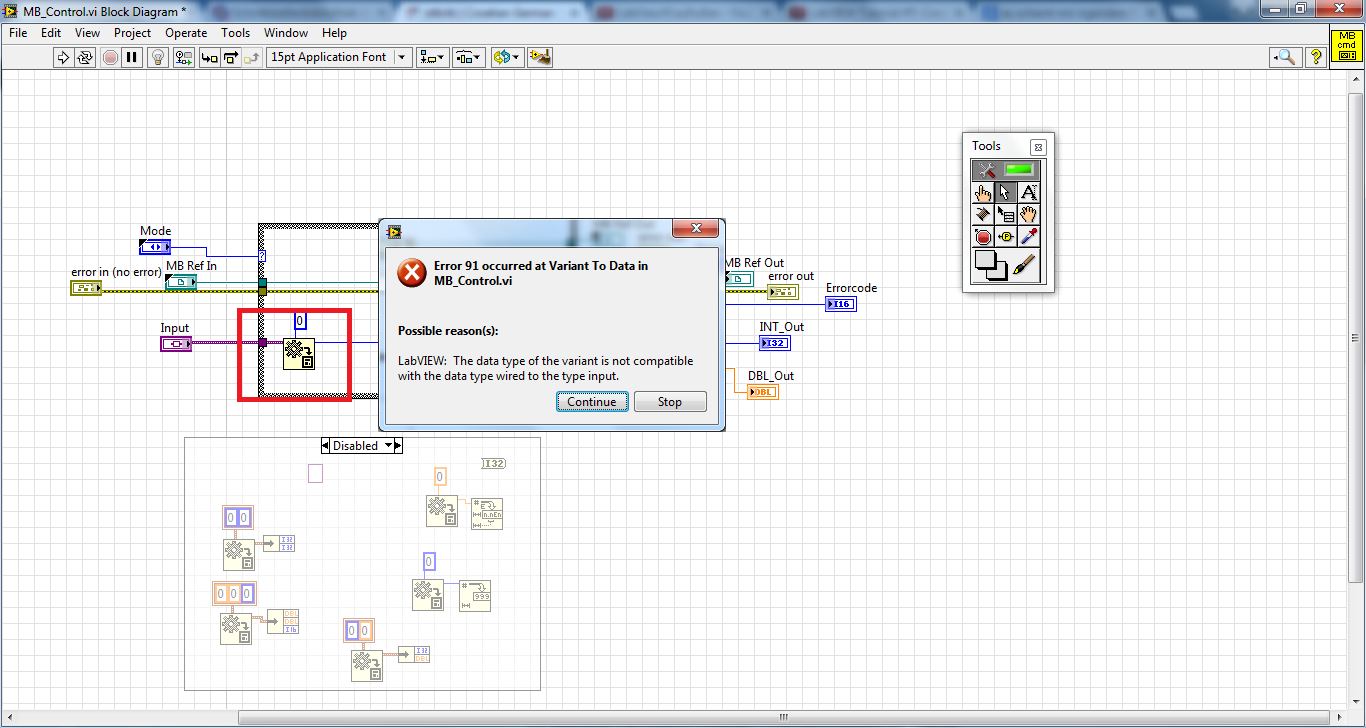The width and height of the screenshot is (1366, 728).
Task: Select the Operate Value hand tool
Action: 983,193
